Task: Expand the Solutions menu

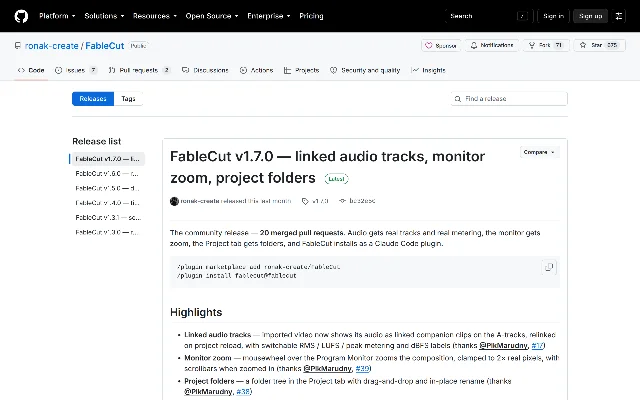Action: click(104, 16)
